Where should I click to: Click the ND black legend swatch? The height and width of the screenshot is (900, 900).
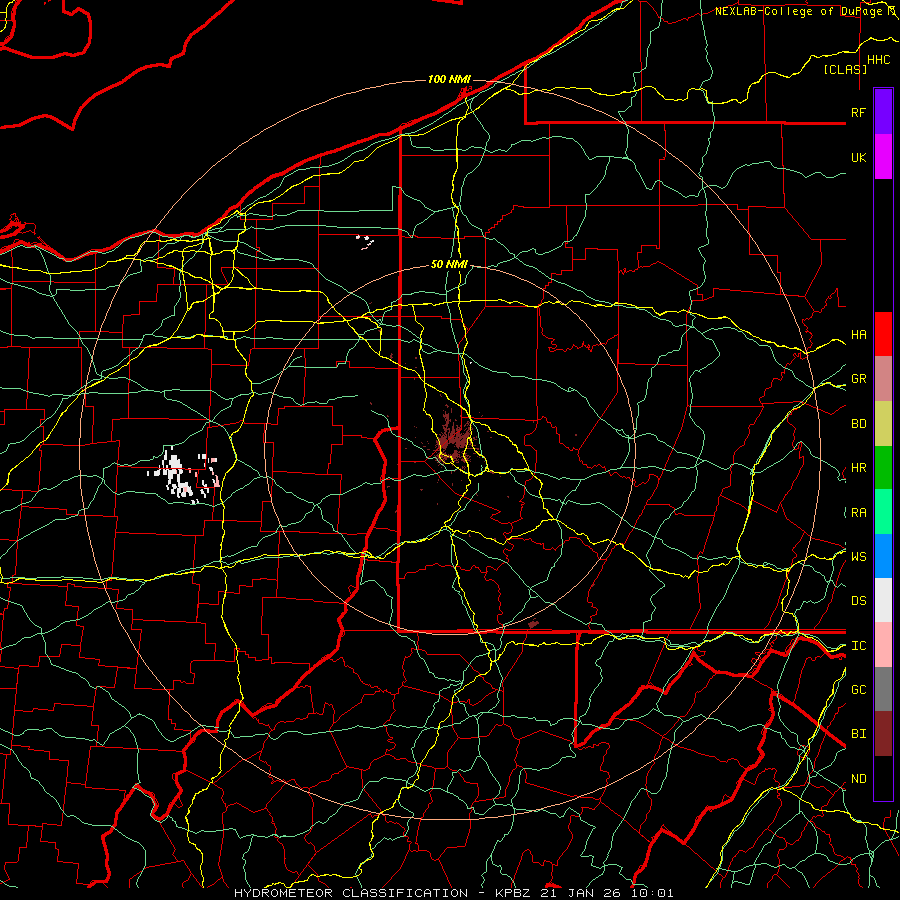pyautogui.click(x=883, y=778)
